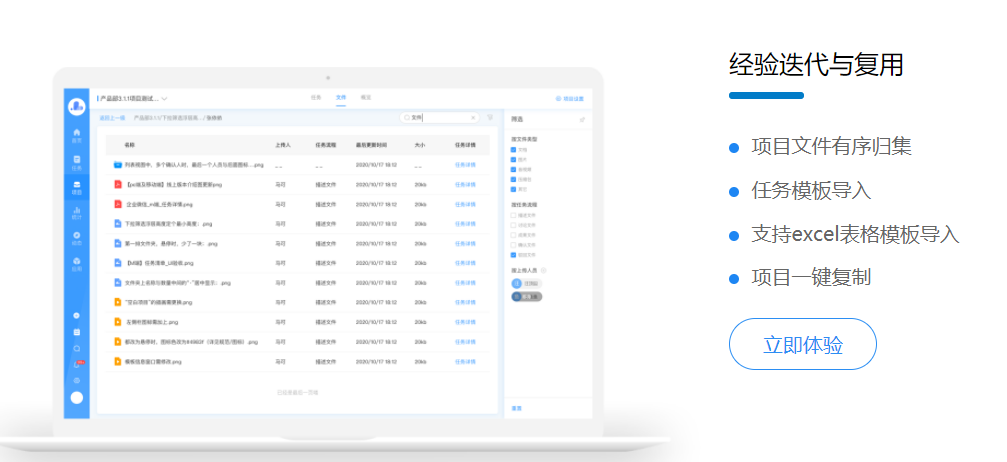1007x462 pixels.
Task: Switch to the 文件 tab
Action: click(x=340, y=98)
